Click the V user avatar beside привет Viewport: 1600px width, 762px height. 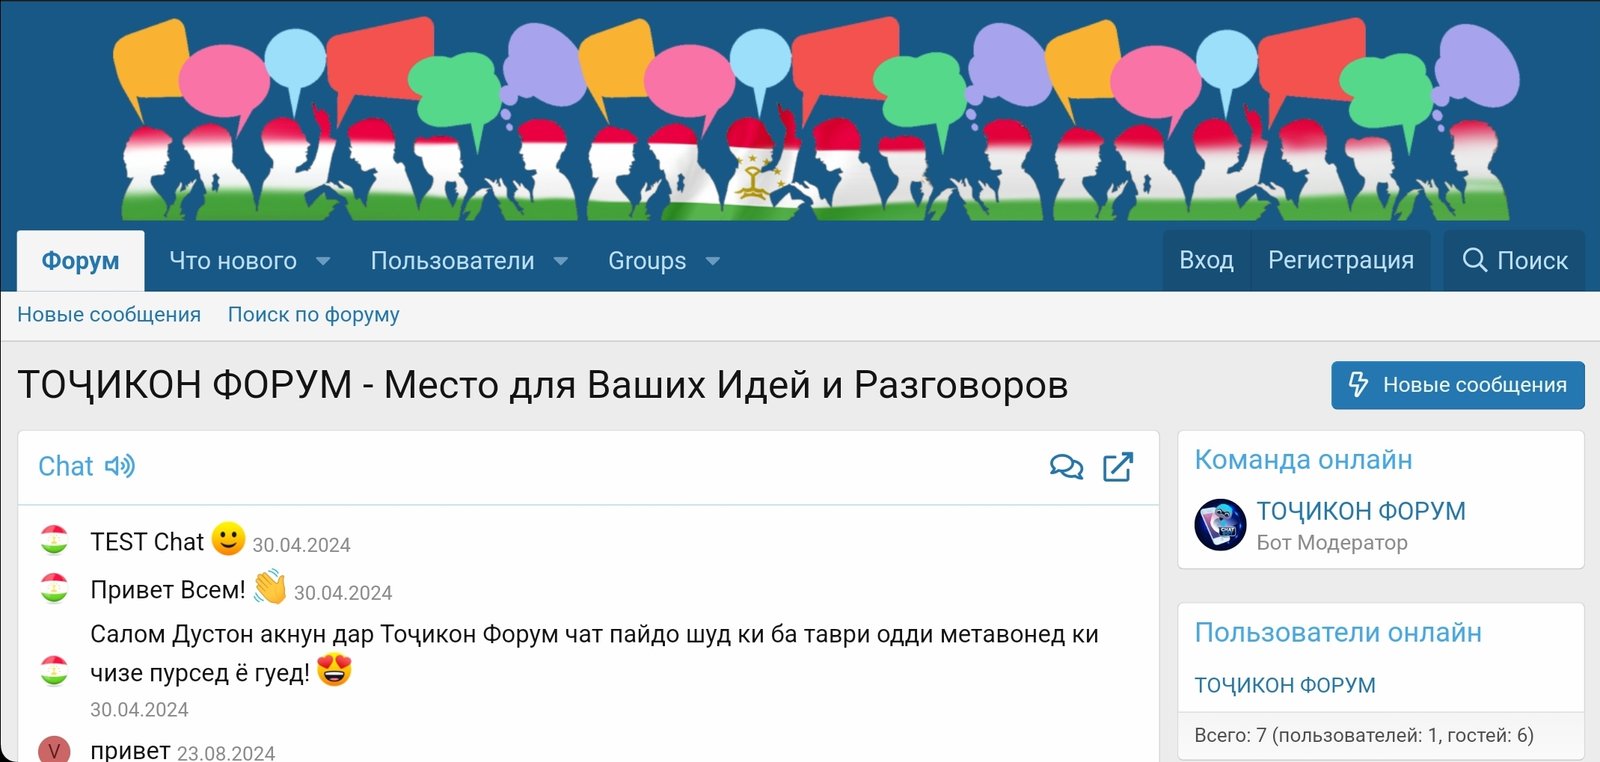(x=54, y=750)
